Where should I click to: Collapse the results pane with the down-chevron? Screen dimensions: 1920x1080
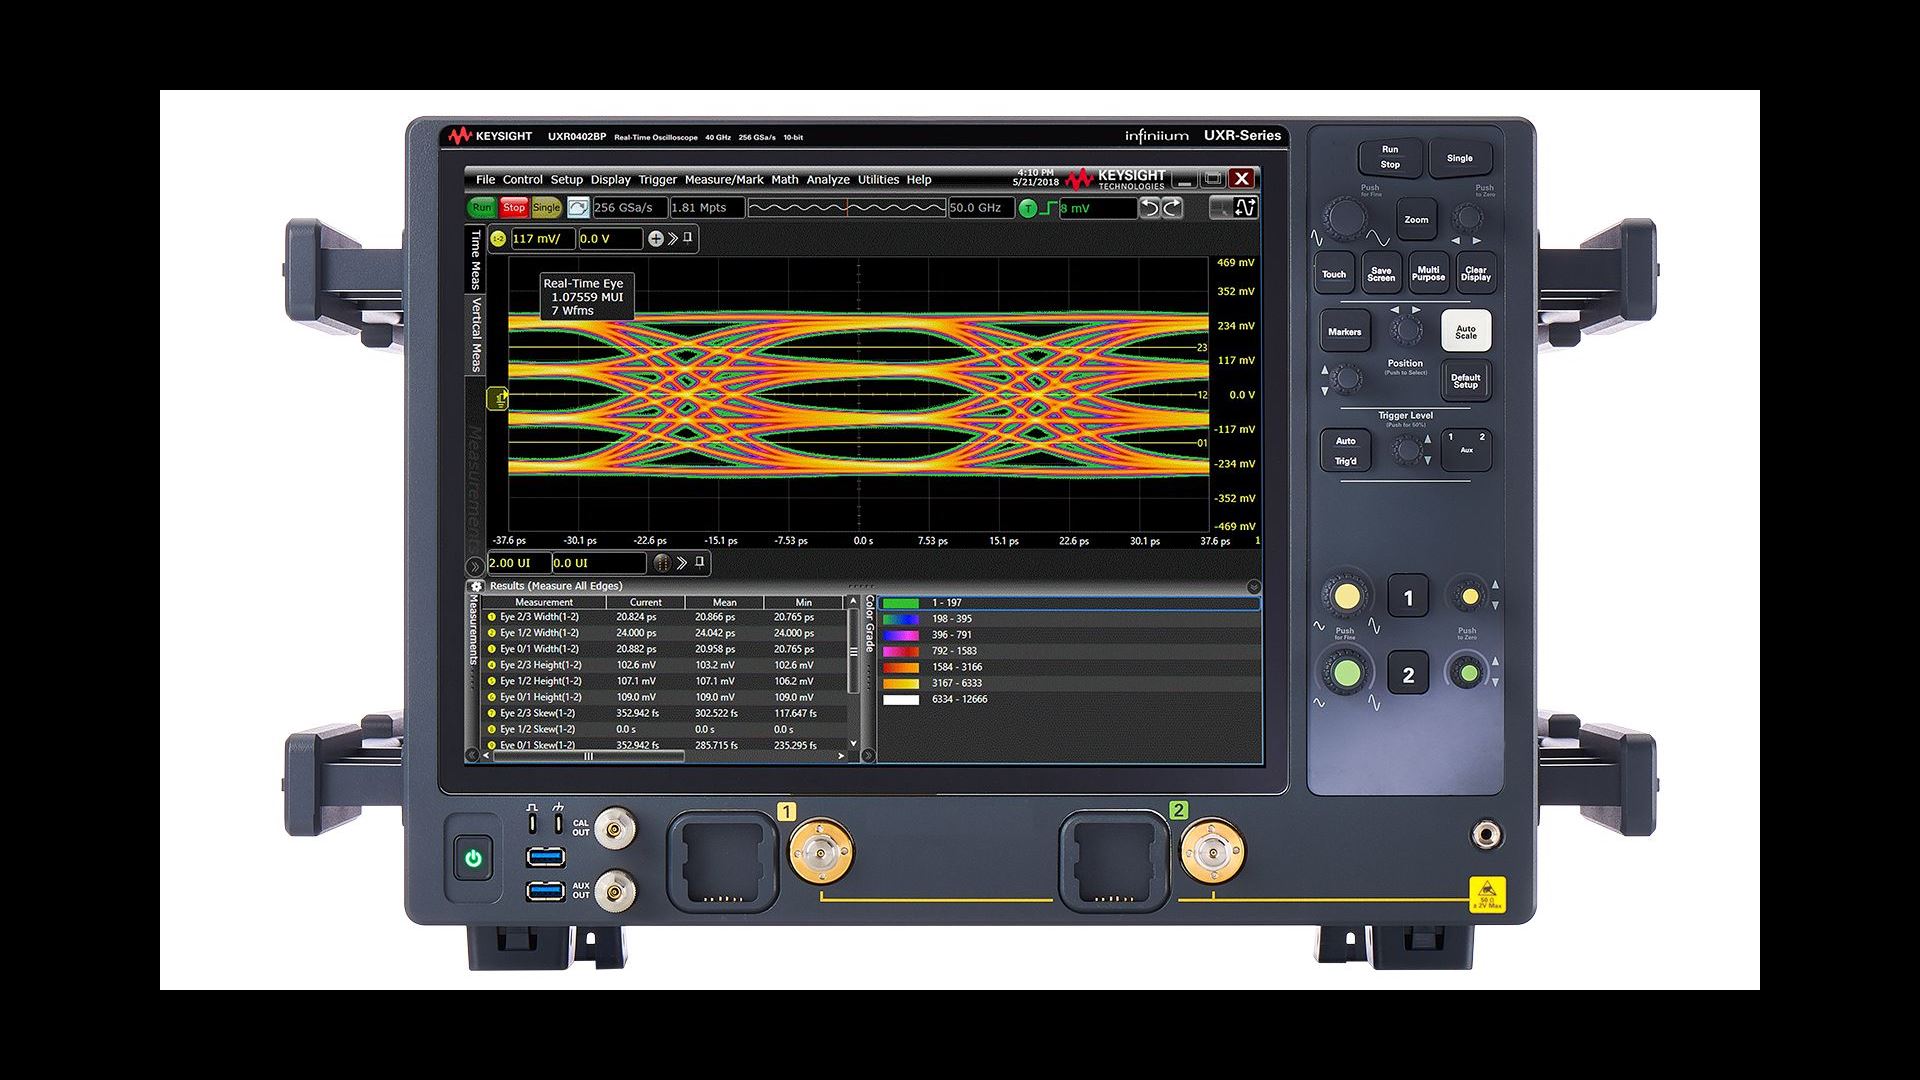[1253, 587]
